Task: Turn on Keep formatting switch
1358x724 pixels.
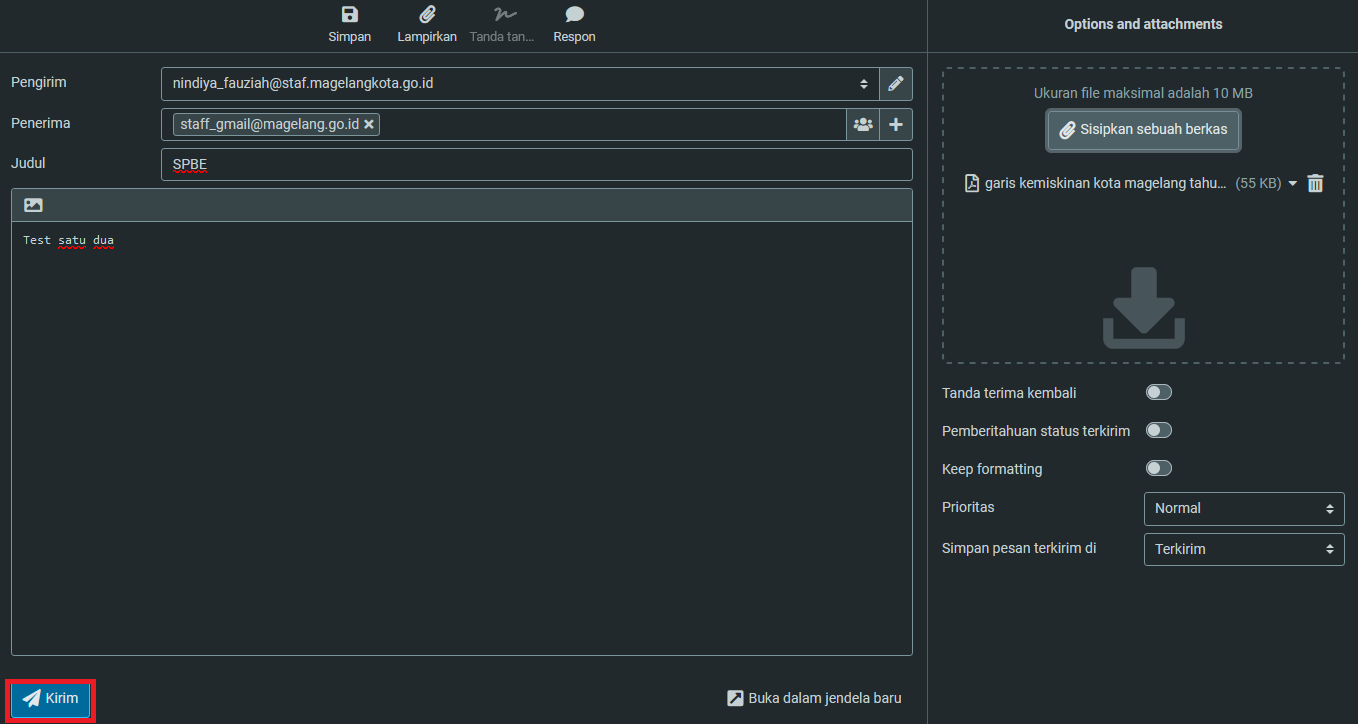Action: click(x=1158, y=468)
